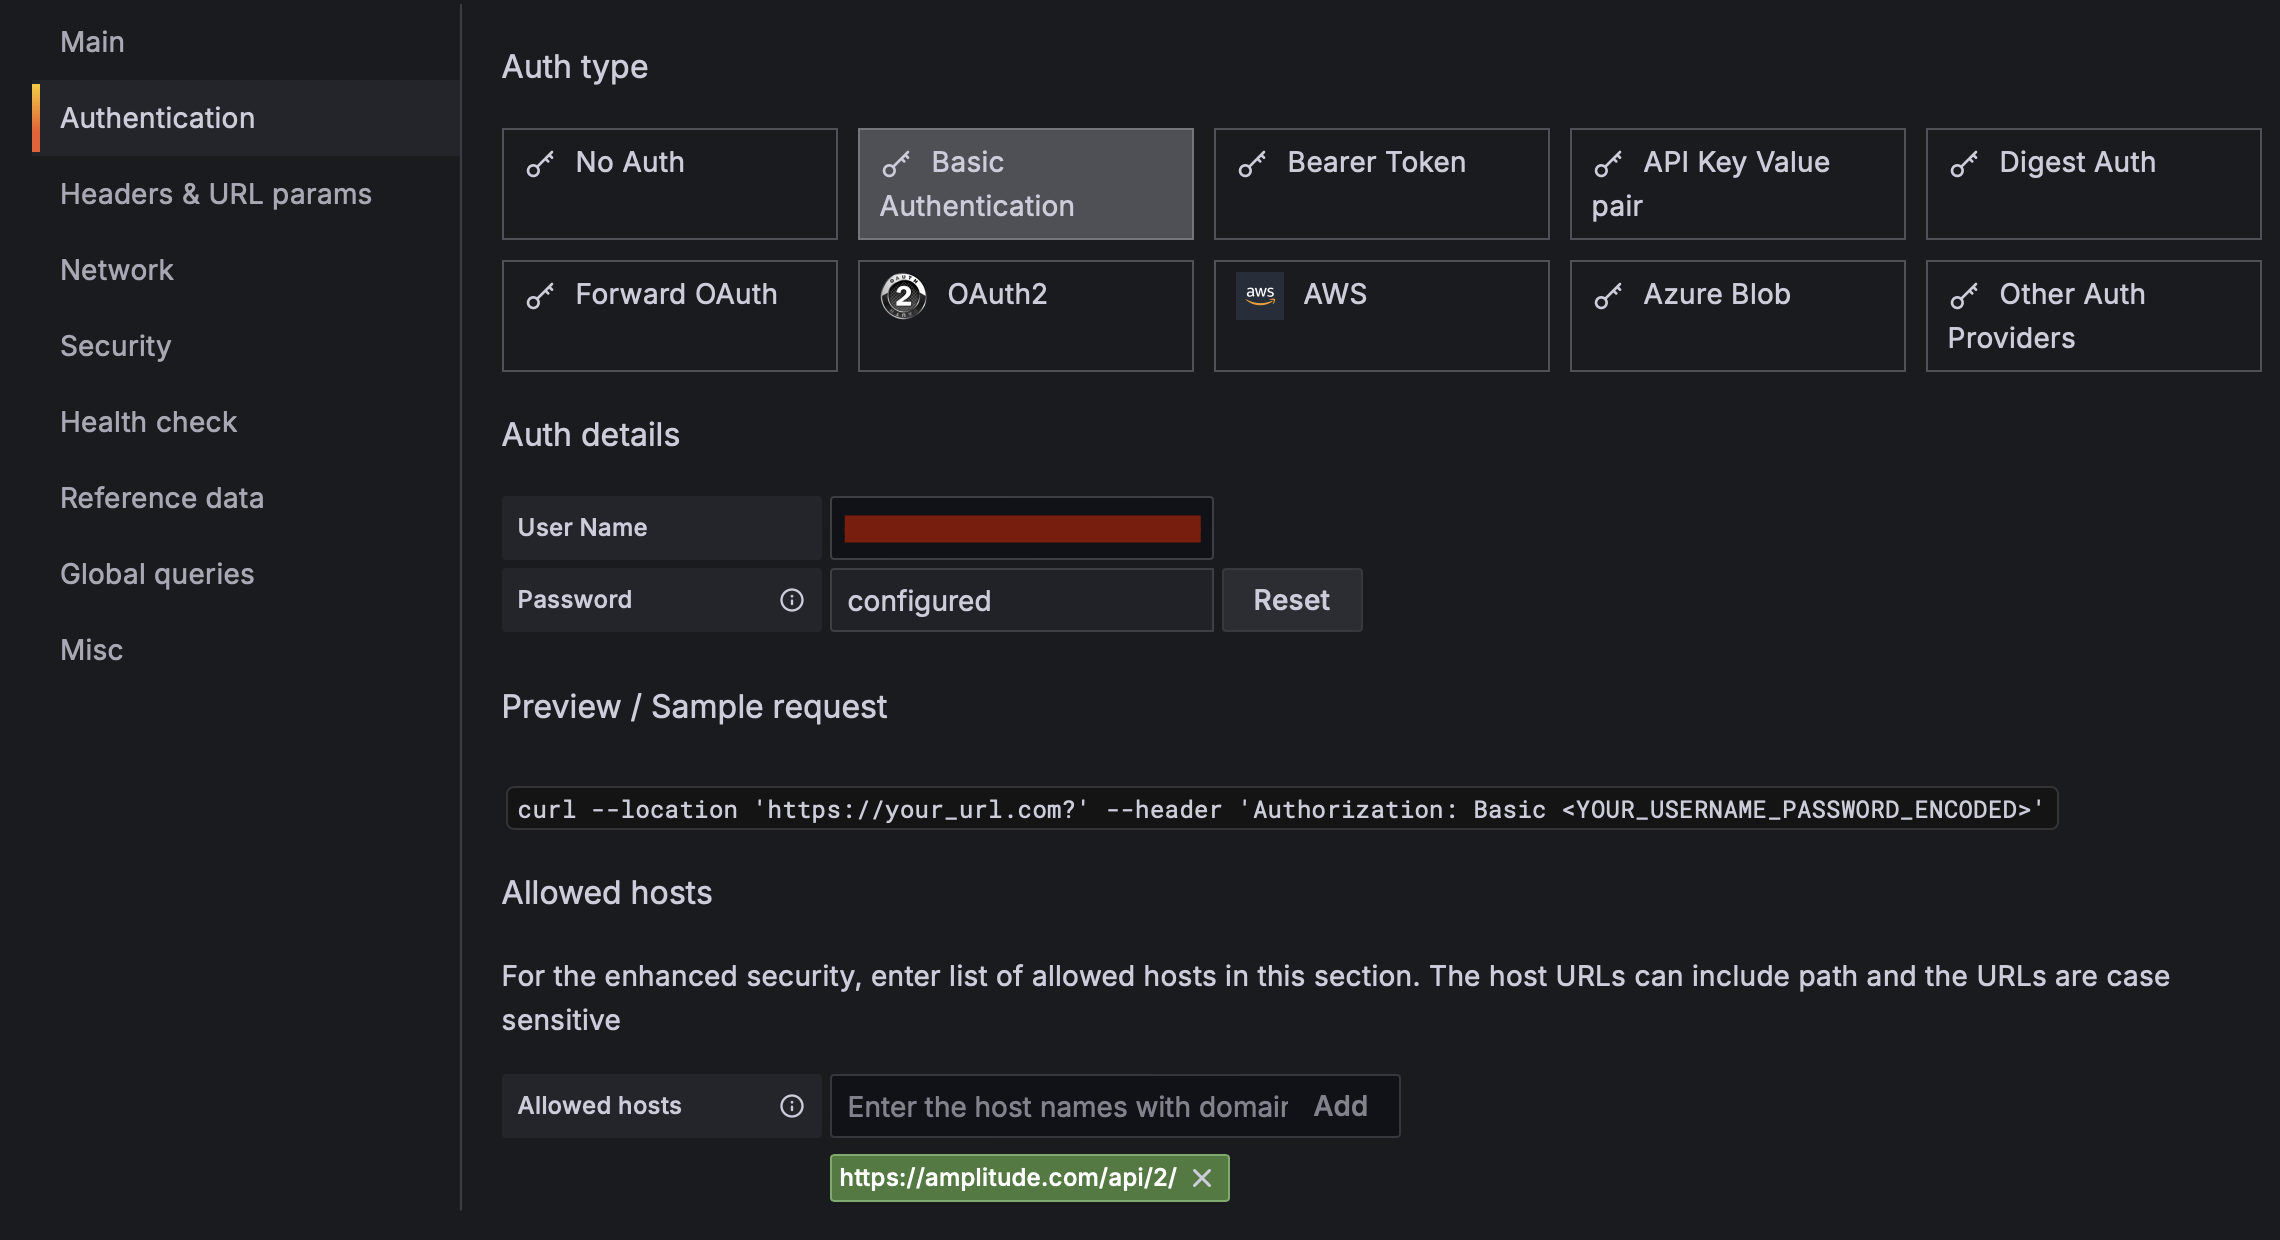Remove the amplitude.com allowed host tag

click(1202, 1178)
